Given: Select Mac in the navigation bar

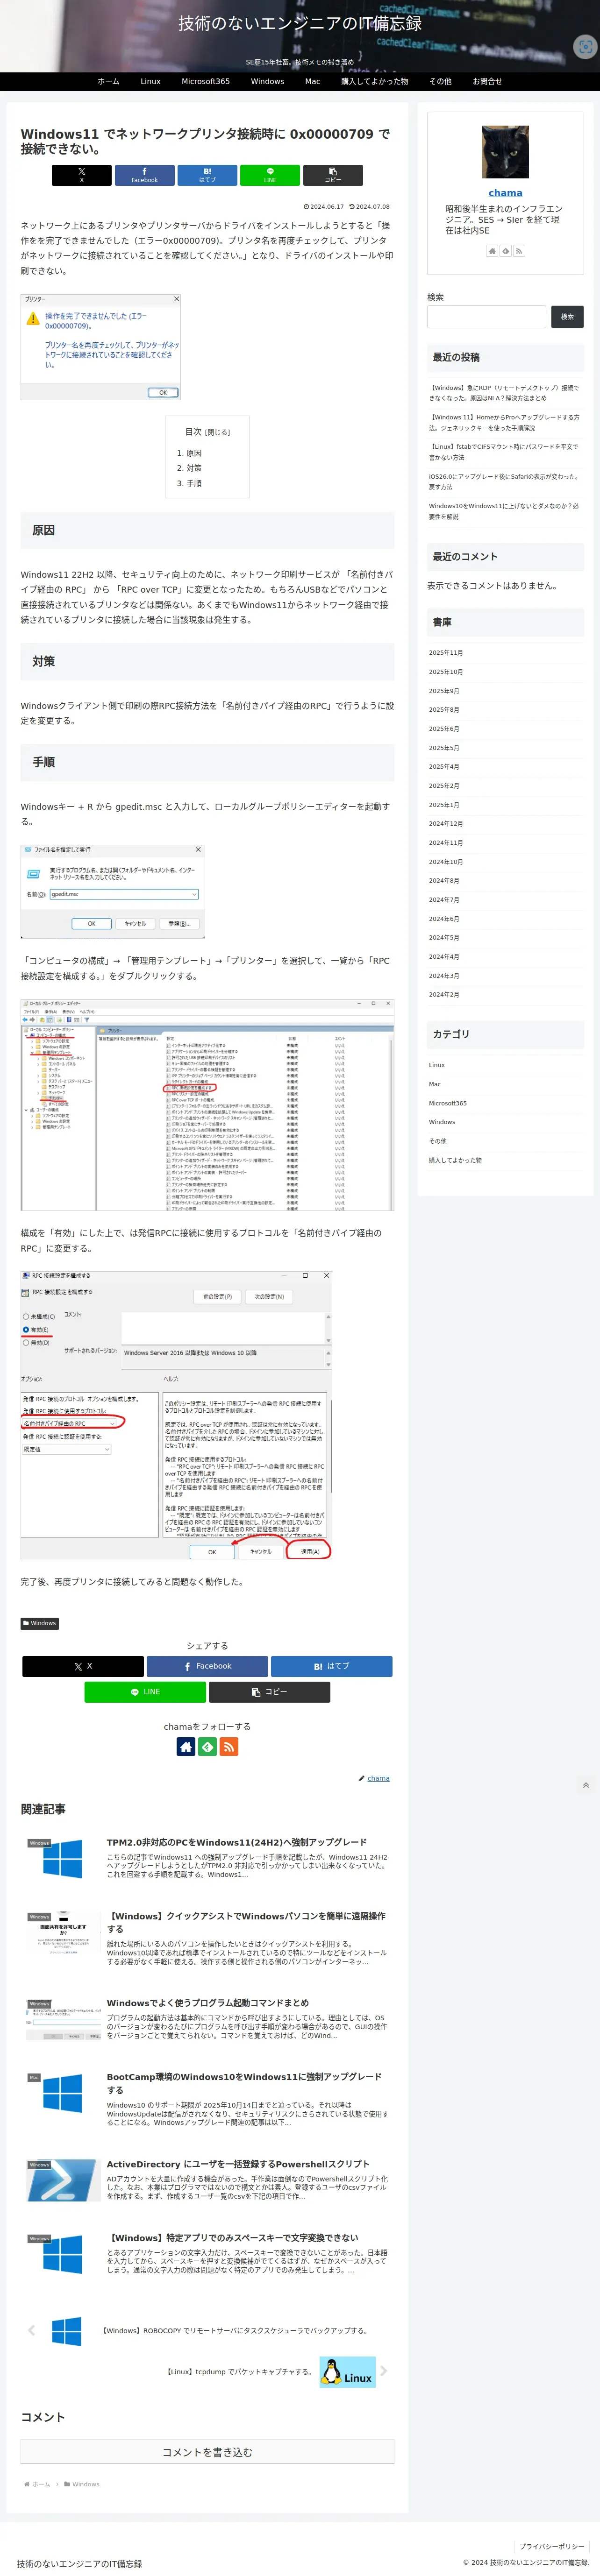Looking at the screenshot, I should click(312, 82).
